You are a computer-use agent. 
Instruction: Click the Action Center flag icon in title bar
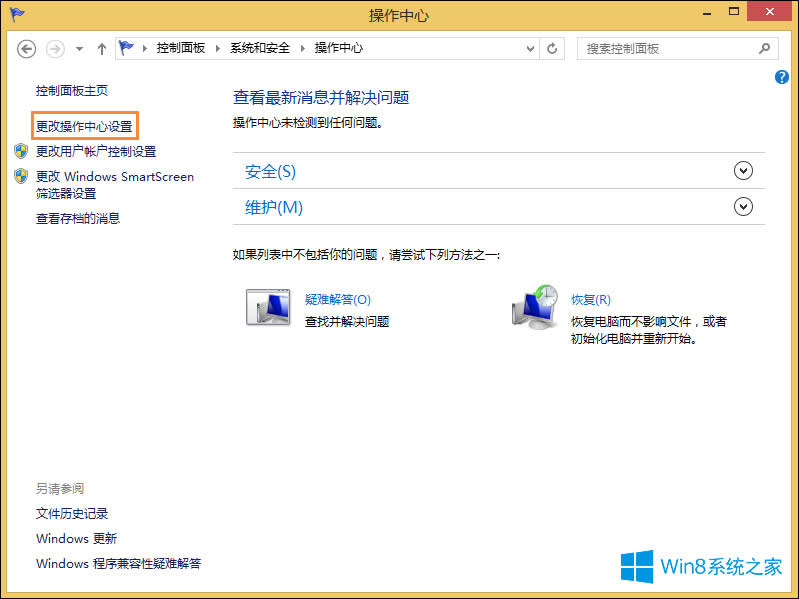pos(17,14)
